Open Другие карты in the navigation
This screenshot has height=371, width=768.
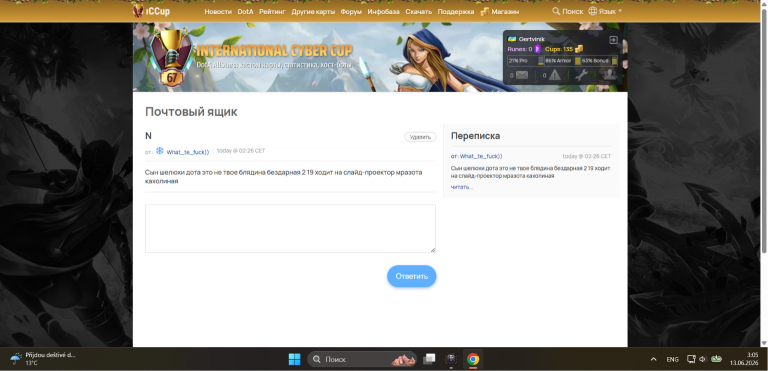(313, 11)
